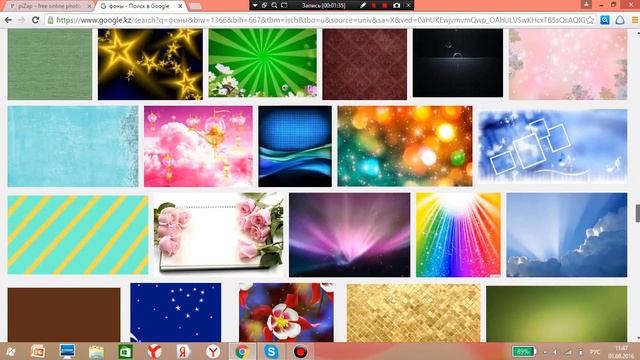The height and width of the screenshot is (360, 640).
Task: Open the Chrome hamburger menu
Action: [635, 20]
